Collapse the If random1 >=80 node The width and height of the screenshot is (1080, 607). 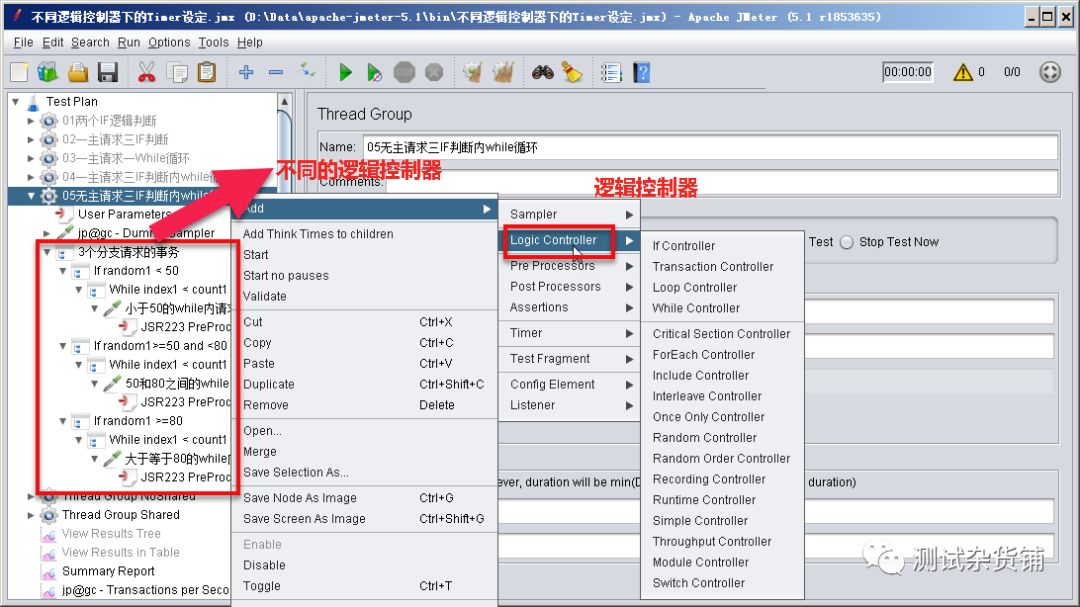pyautogui.click(x=63, y=421)
